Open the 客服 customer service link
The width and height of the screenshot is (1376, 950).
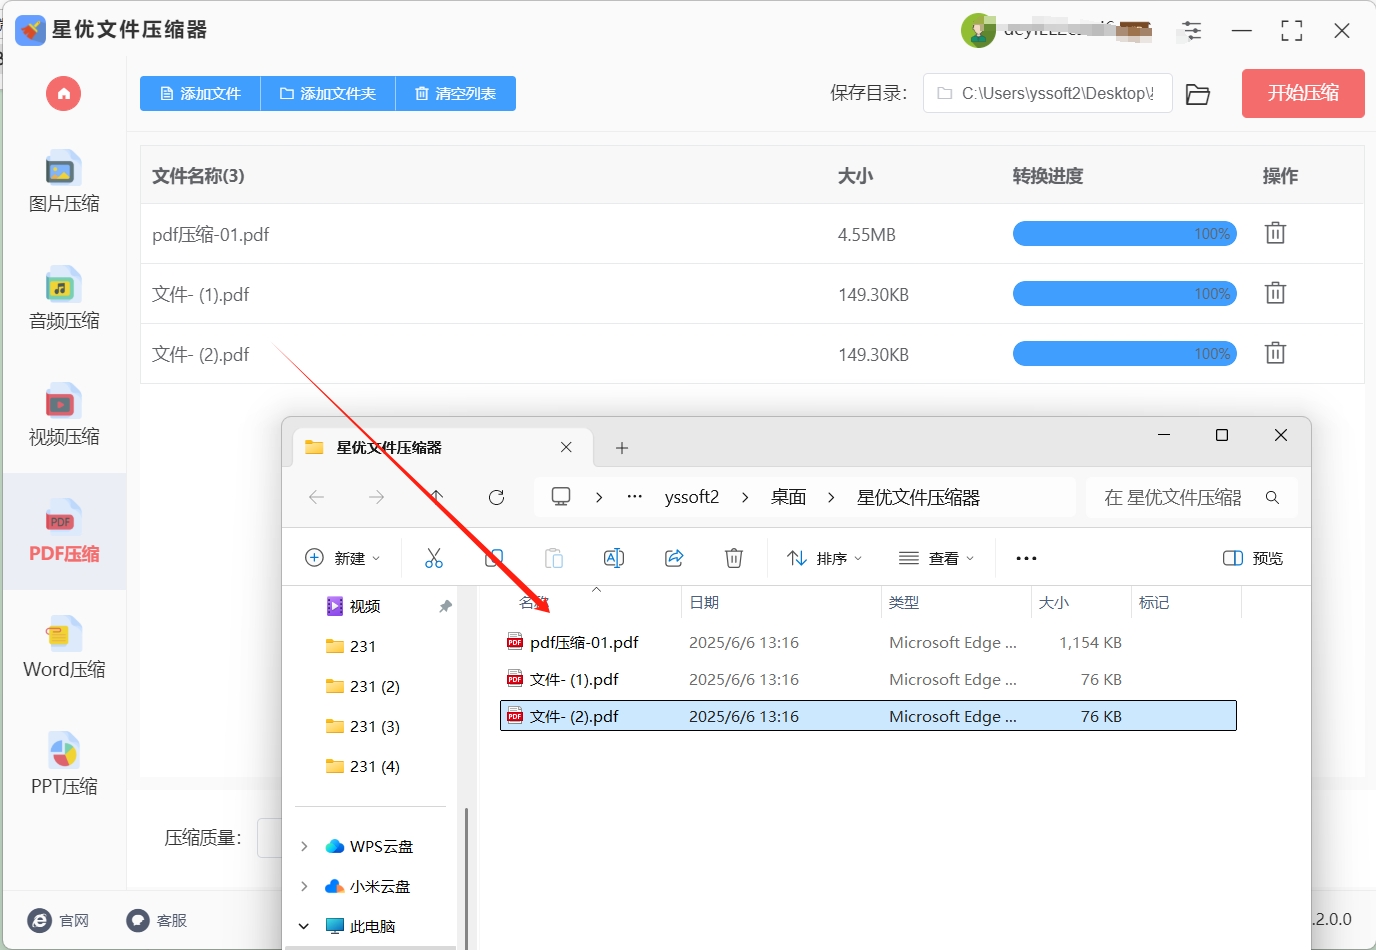point(157,920)
